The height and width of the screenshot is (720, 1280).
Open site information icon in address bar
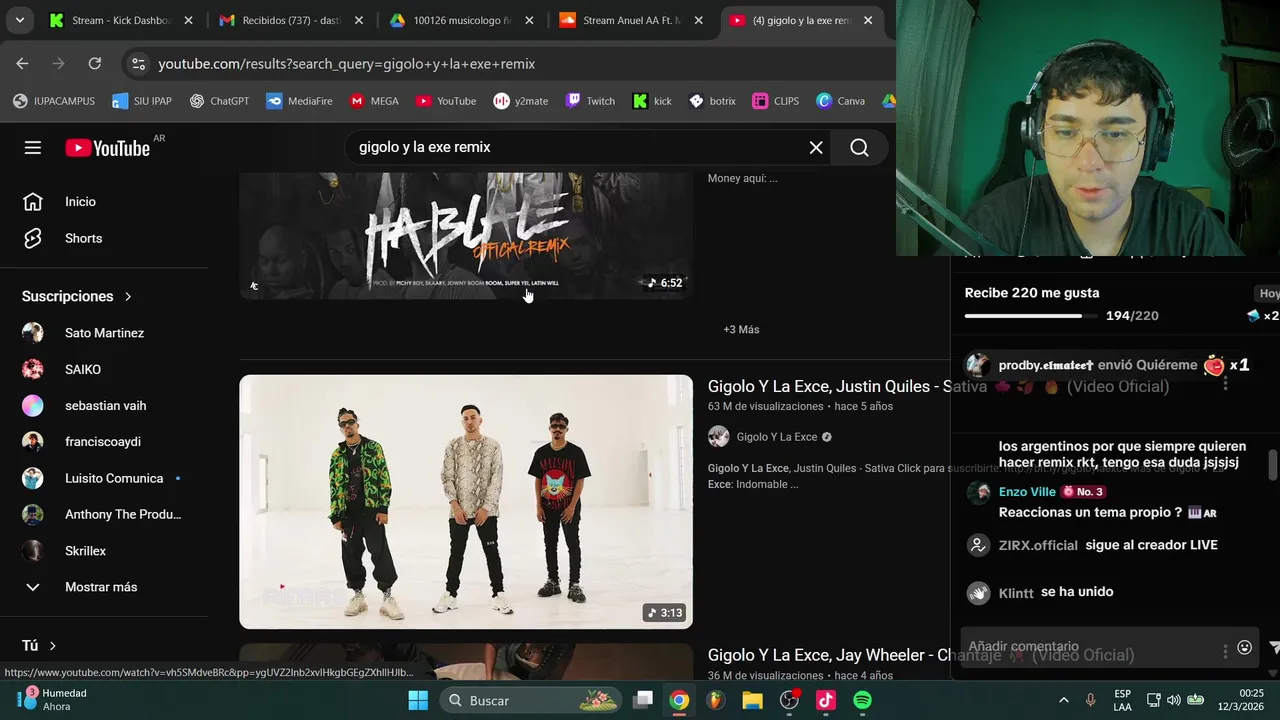pyautogui.click(x=138, y=64)
